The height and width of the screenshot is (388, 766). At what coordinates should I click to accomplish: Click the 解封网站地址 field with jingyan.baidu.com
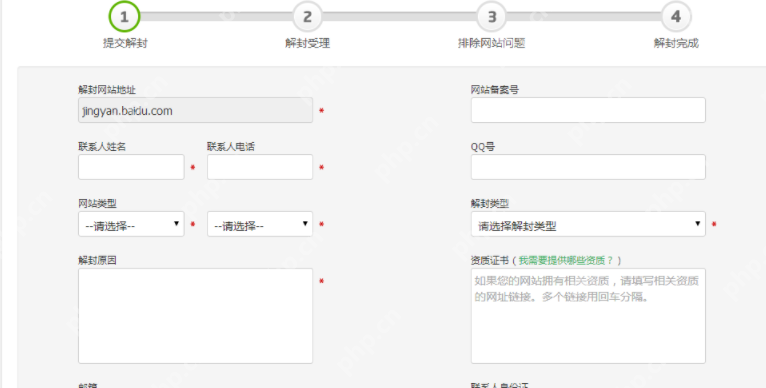point(195,110)
